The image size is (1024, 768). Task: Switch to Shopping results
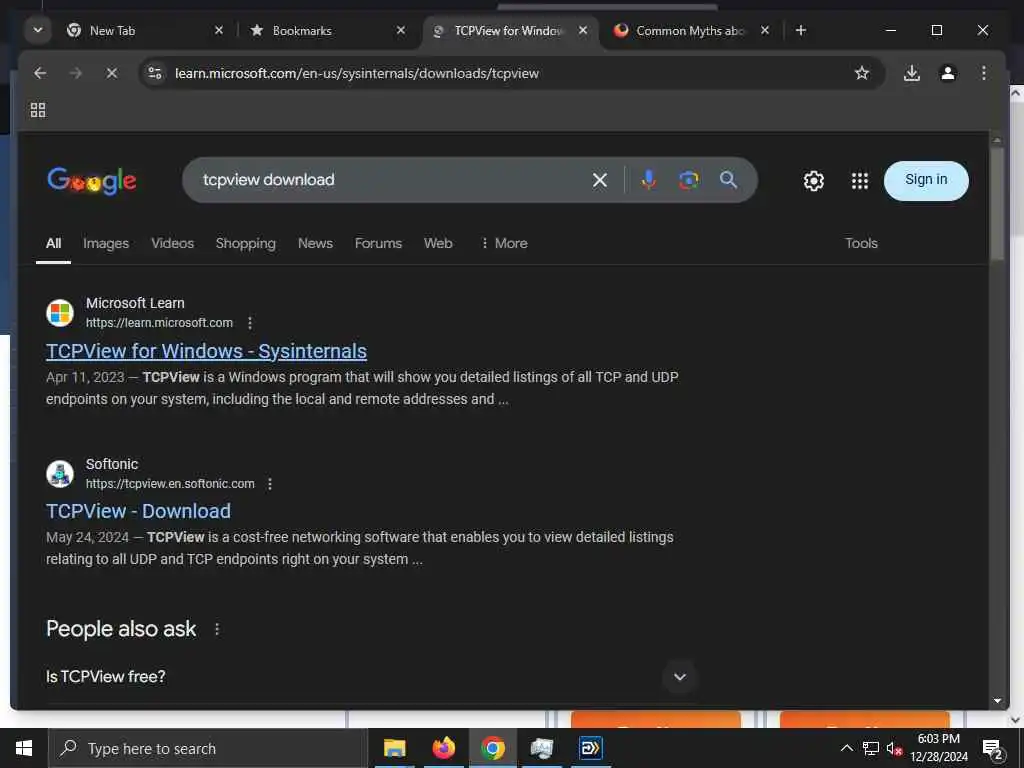tap(246, 244)
